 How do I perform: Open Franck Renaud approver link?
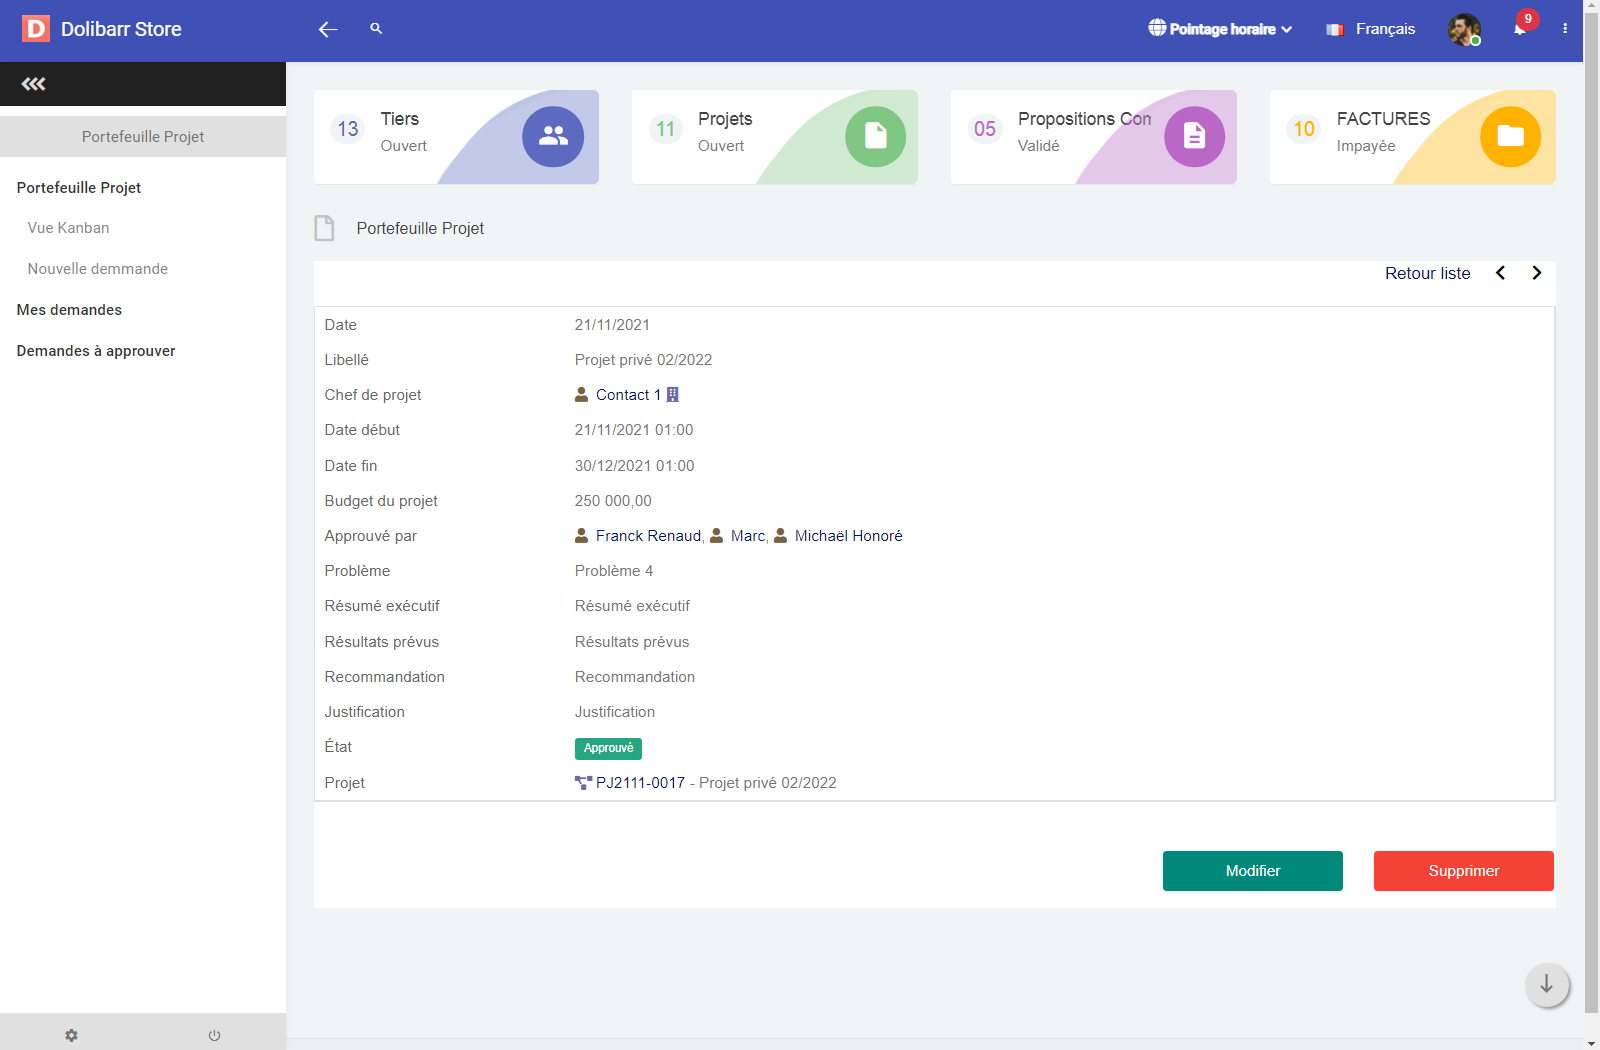(x=649, y=536)
